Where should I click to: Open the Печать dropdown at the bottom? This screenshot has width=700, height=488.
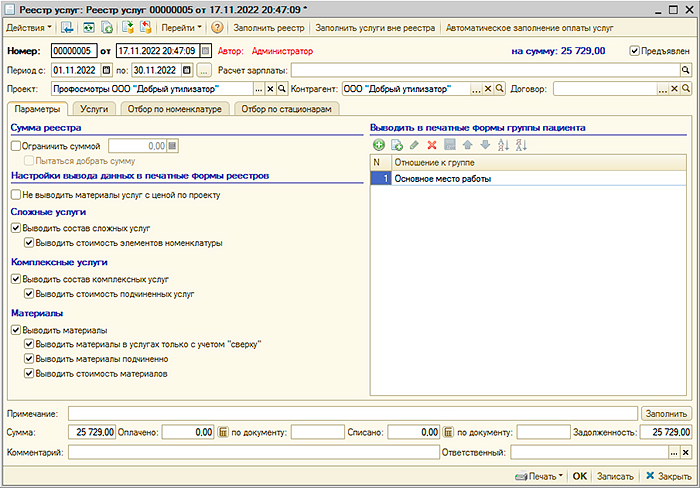tap(540, 476)
